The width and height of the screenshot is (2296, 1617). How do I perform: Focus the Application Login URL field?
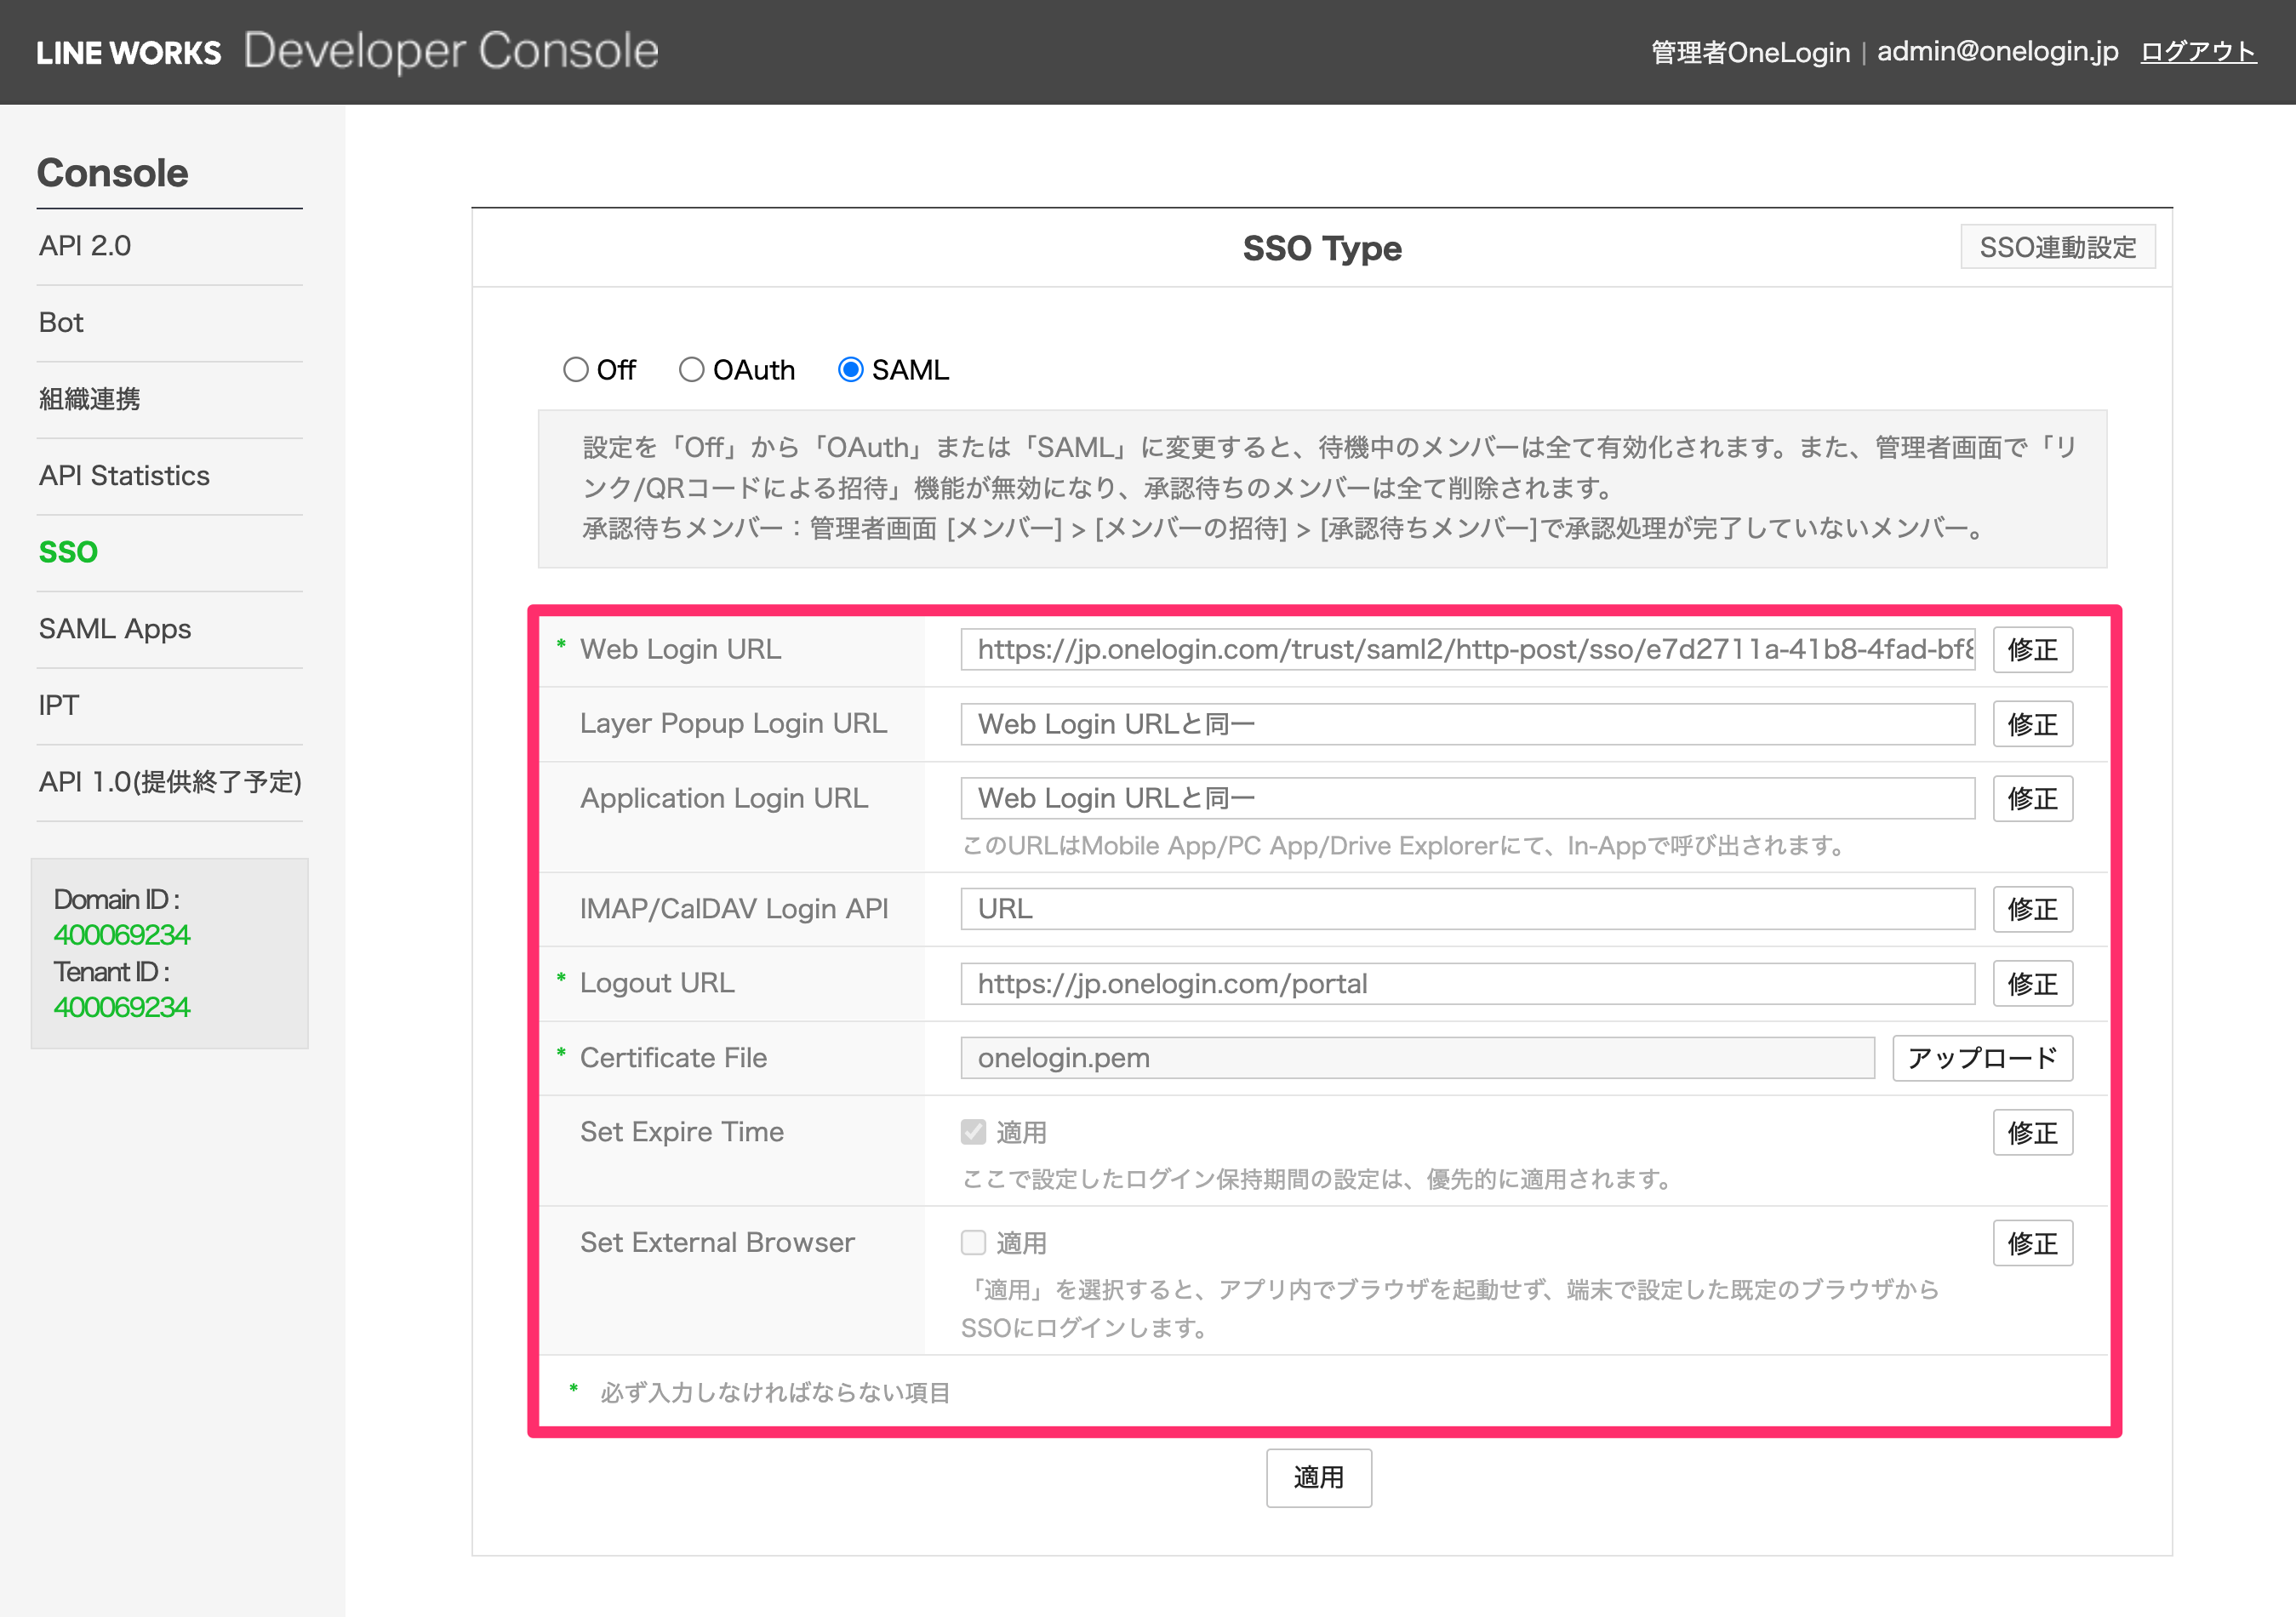[1467, 798]
